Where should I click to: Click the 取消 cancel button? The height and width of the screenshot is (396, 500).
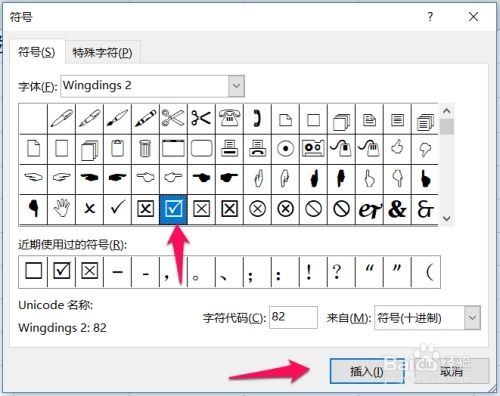[x=451, y=371]
